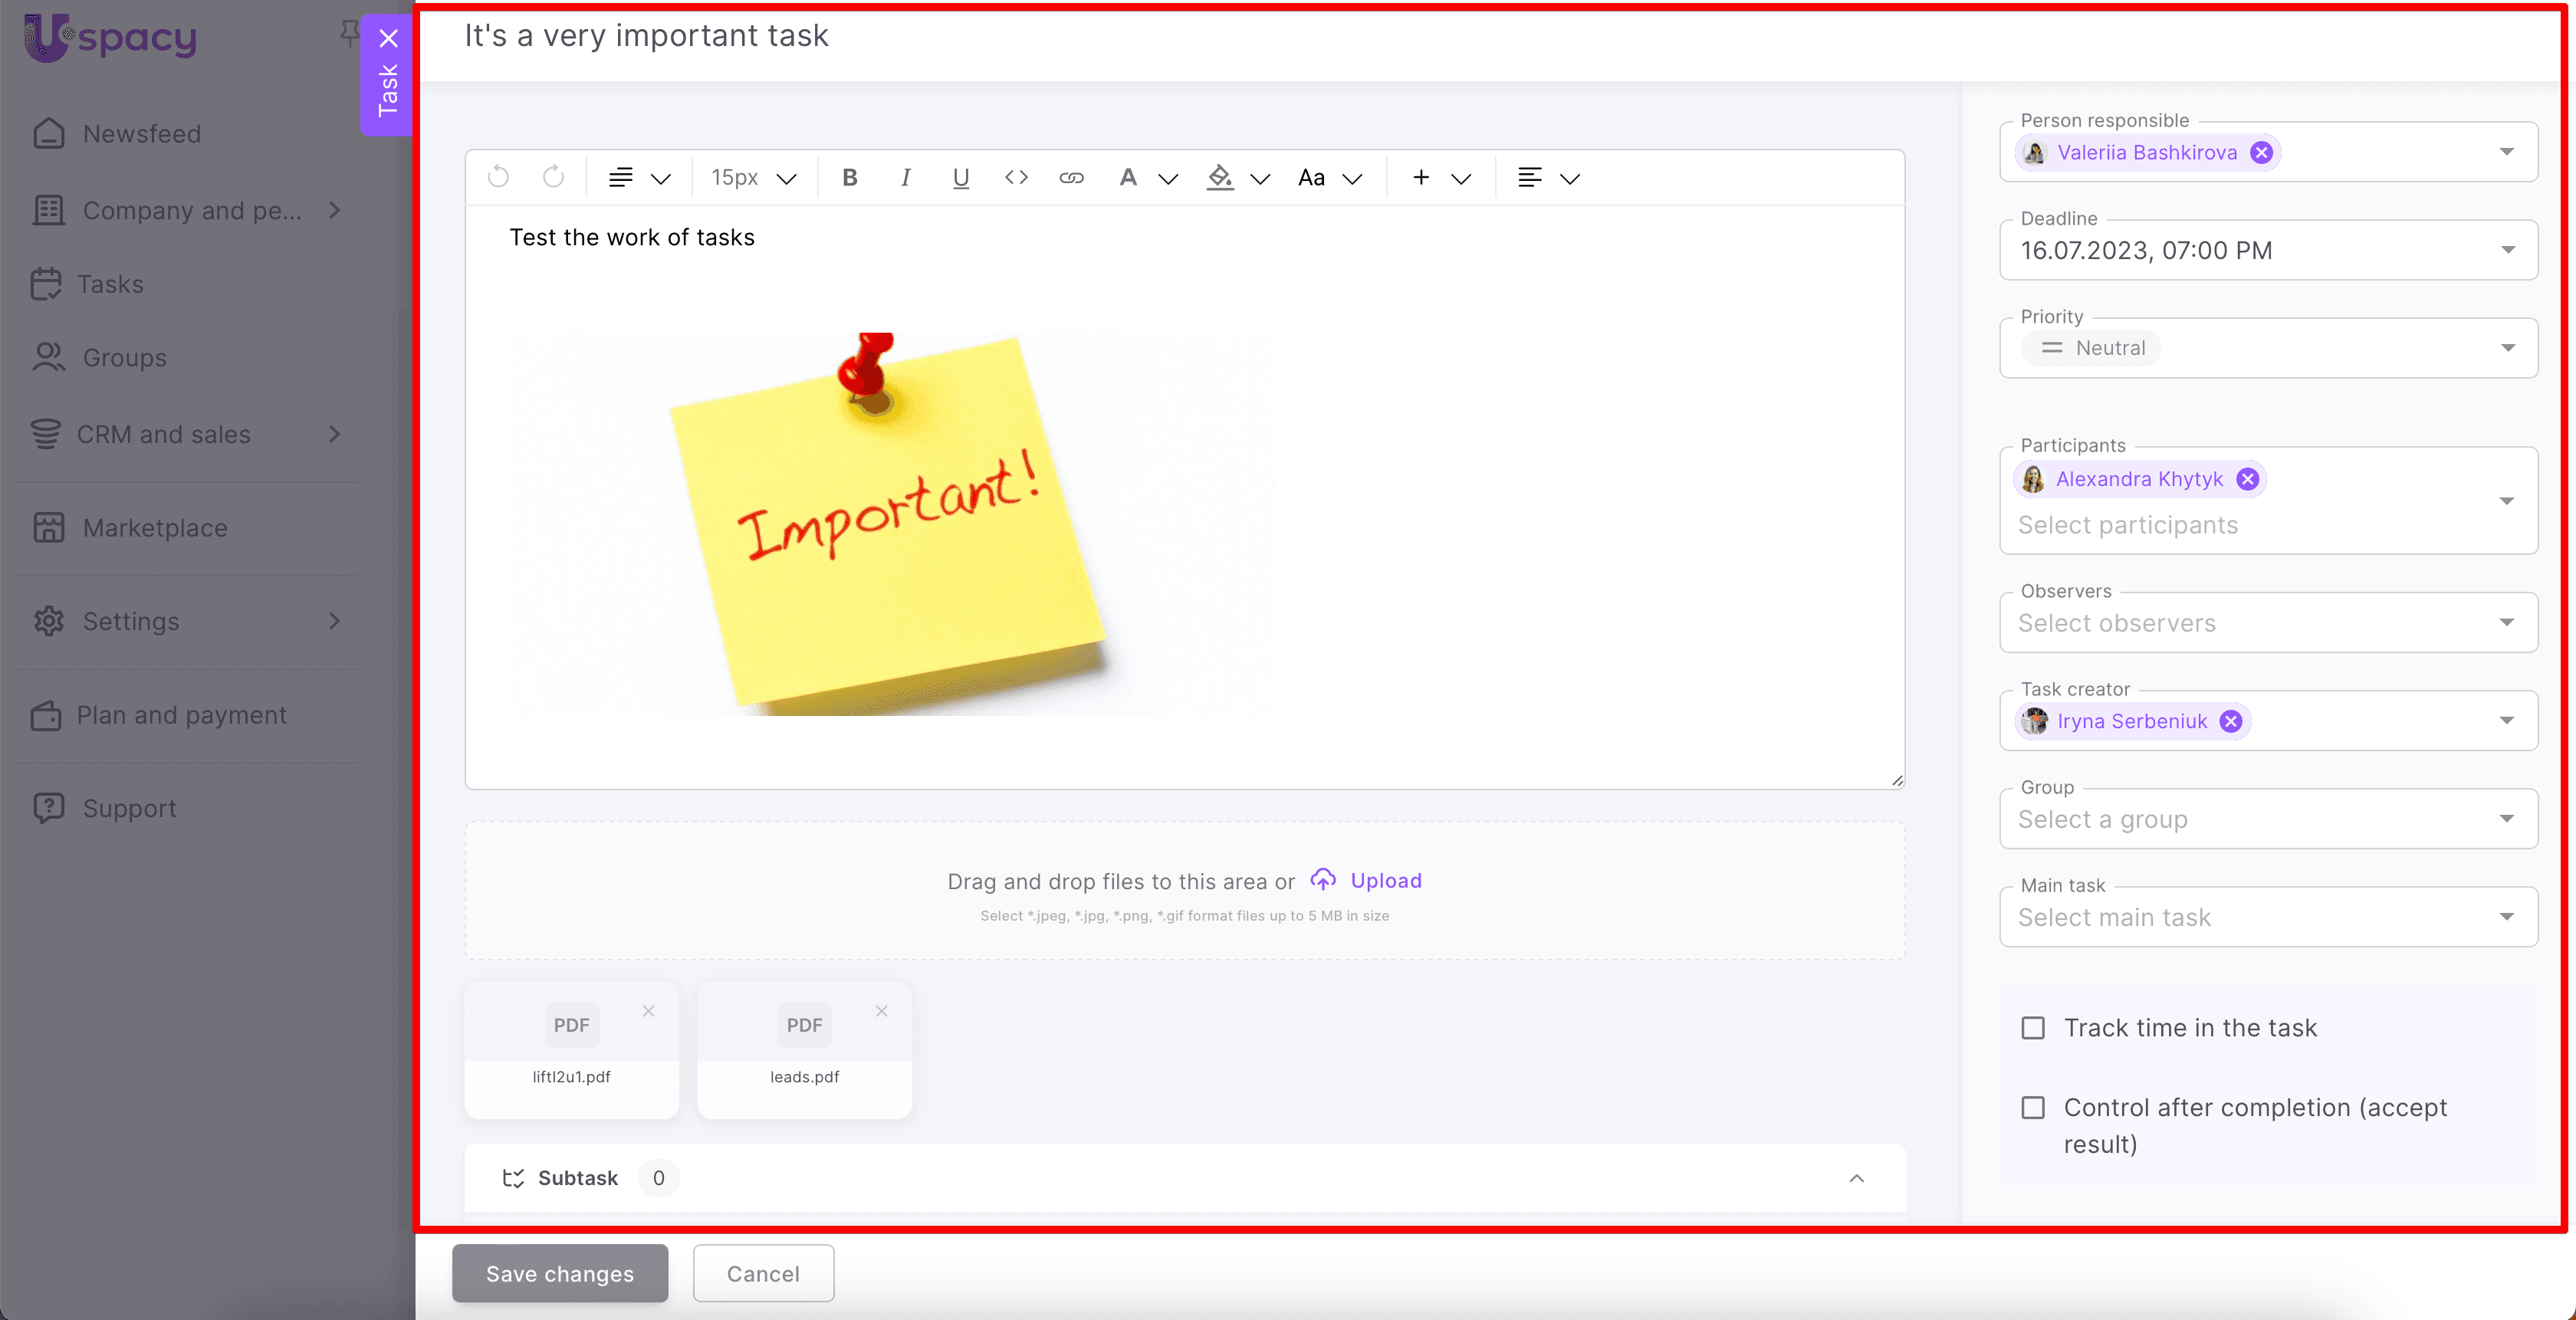Remove Valeriia Bashkirova from person responsible
The height and width of the screenshot is (1320, 2576).
click(2260, 152)
